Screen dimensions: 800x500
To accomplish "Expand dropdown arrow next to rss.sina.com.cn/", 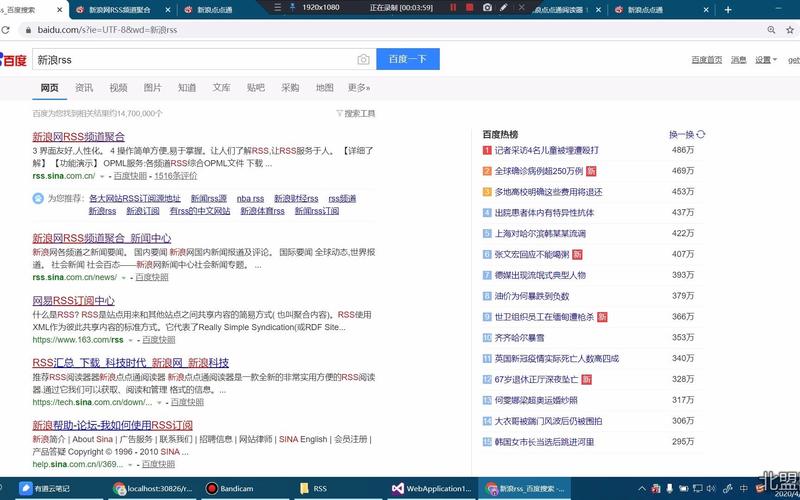I will coord(102,177).
